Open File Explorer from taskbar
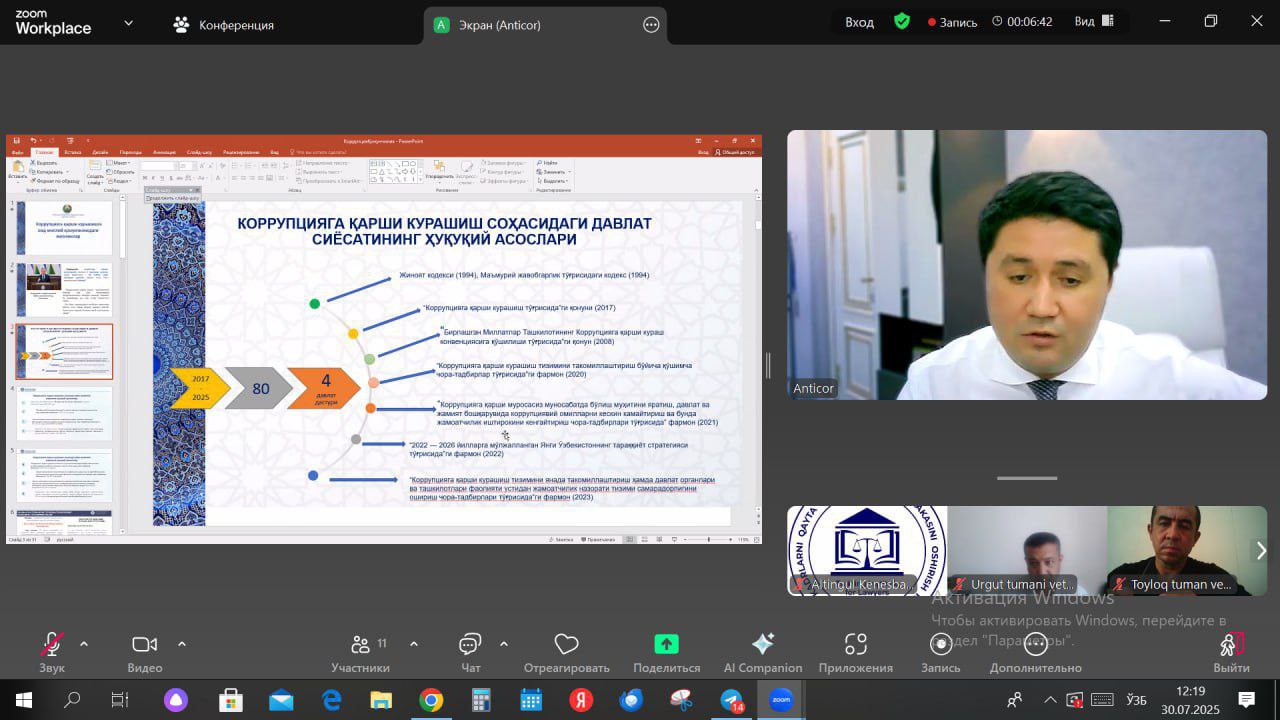The height and width of the screenshot is (720, 1280). click(381, 700)
